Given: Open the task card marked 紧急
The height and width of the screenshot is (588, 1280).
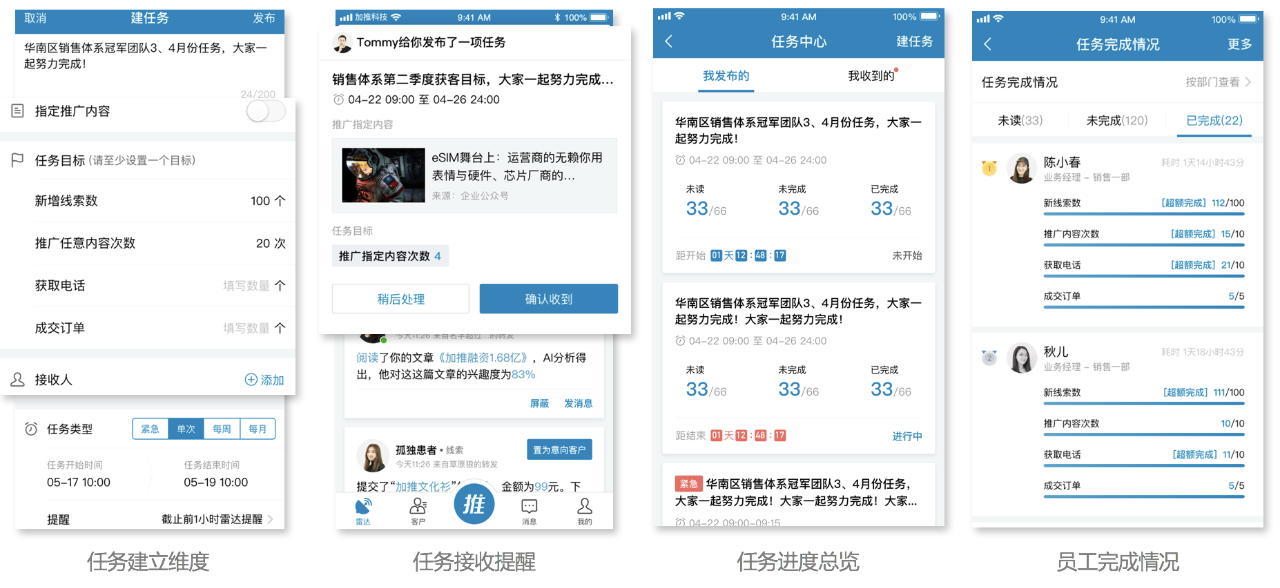Looking at the screenshot, I should (x=798, y=494).
